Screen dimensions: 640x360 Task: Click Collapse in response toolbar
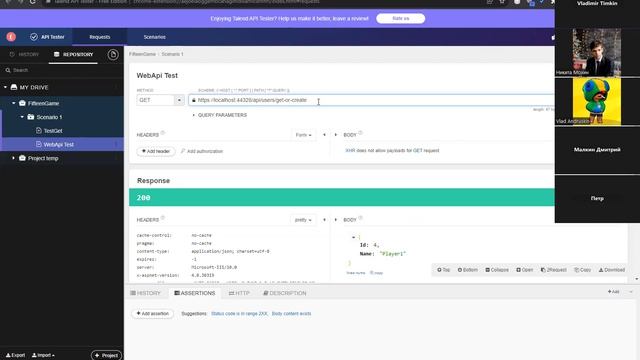click(x=497, y=270)
